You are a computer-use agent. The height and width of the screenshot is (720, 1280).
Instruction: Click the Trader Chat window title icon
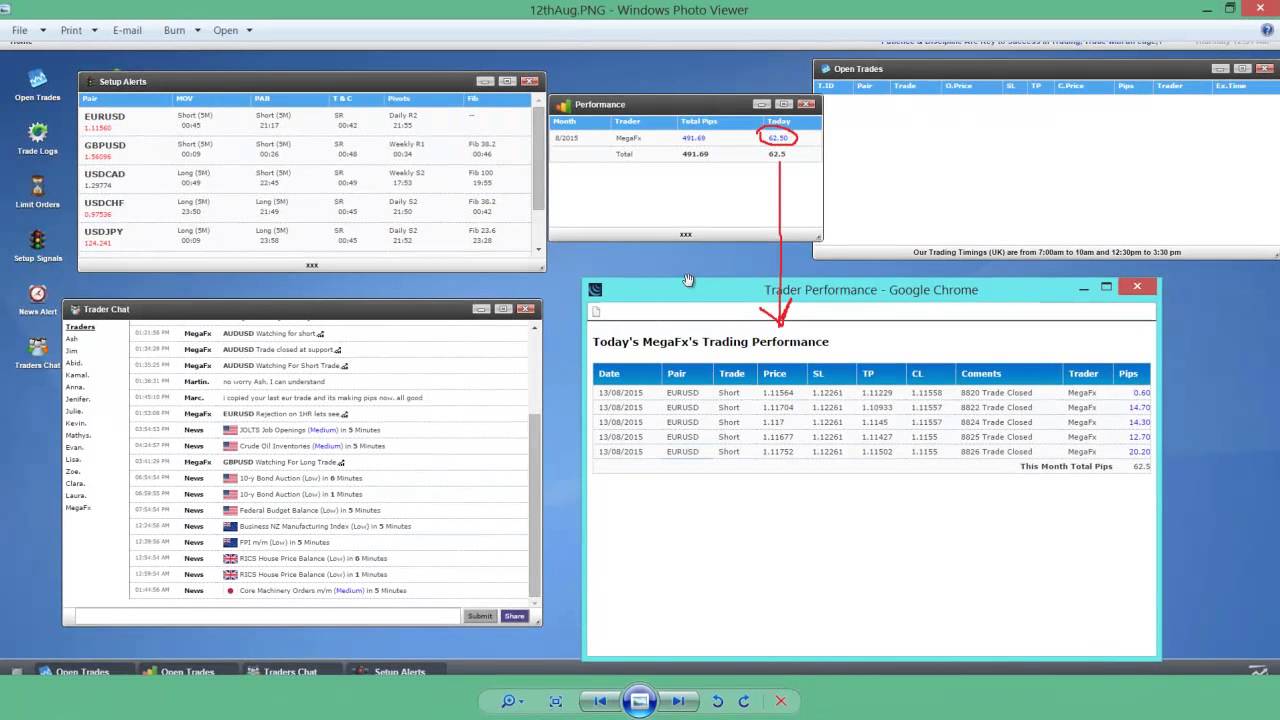pos(75,309)
